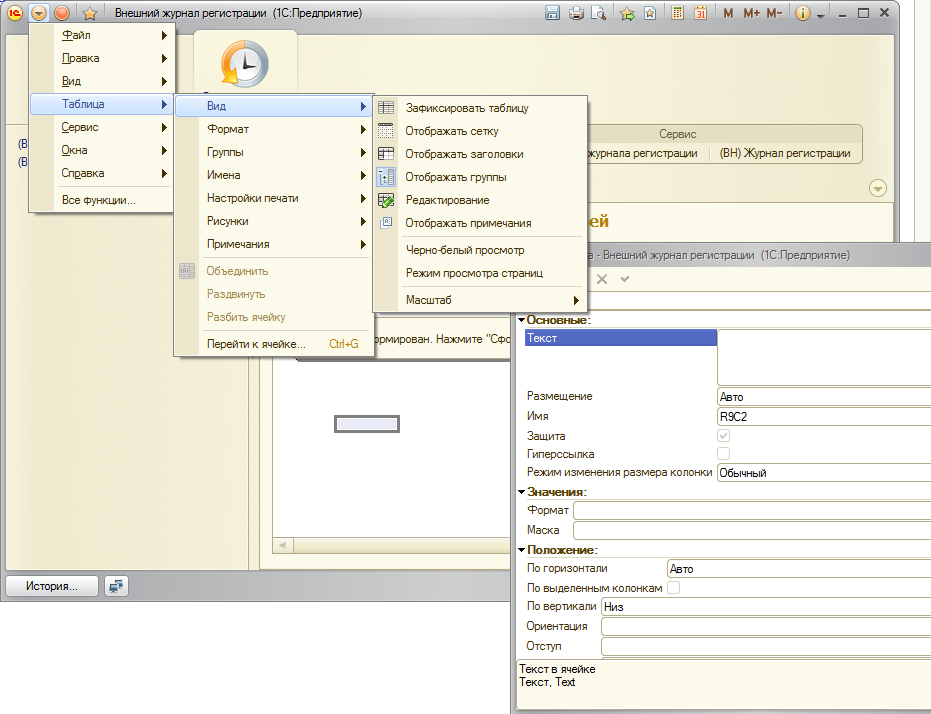
Task: Cancel with X in properties palette
Action: click(601, 279)
